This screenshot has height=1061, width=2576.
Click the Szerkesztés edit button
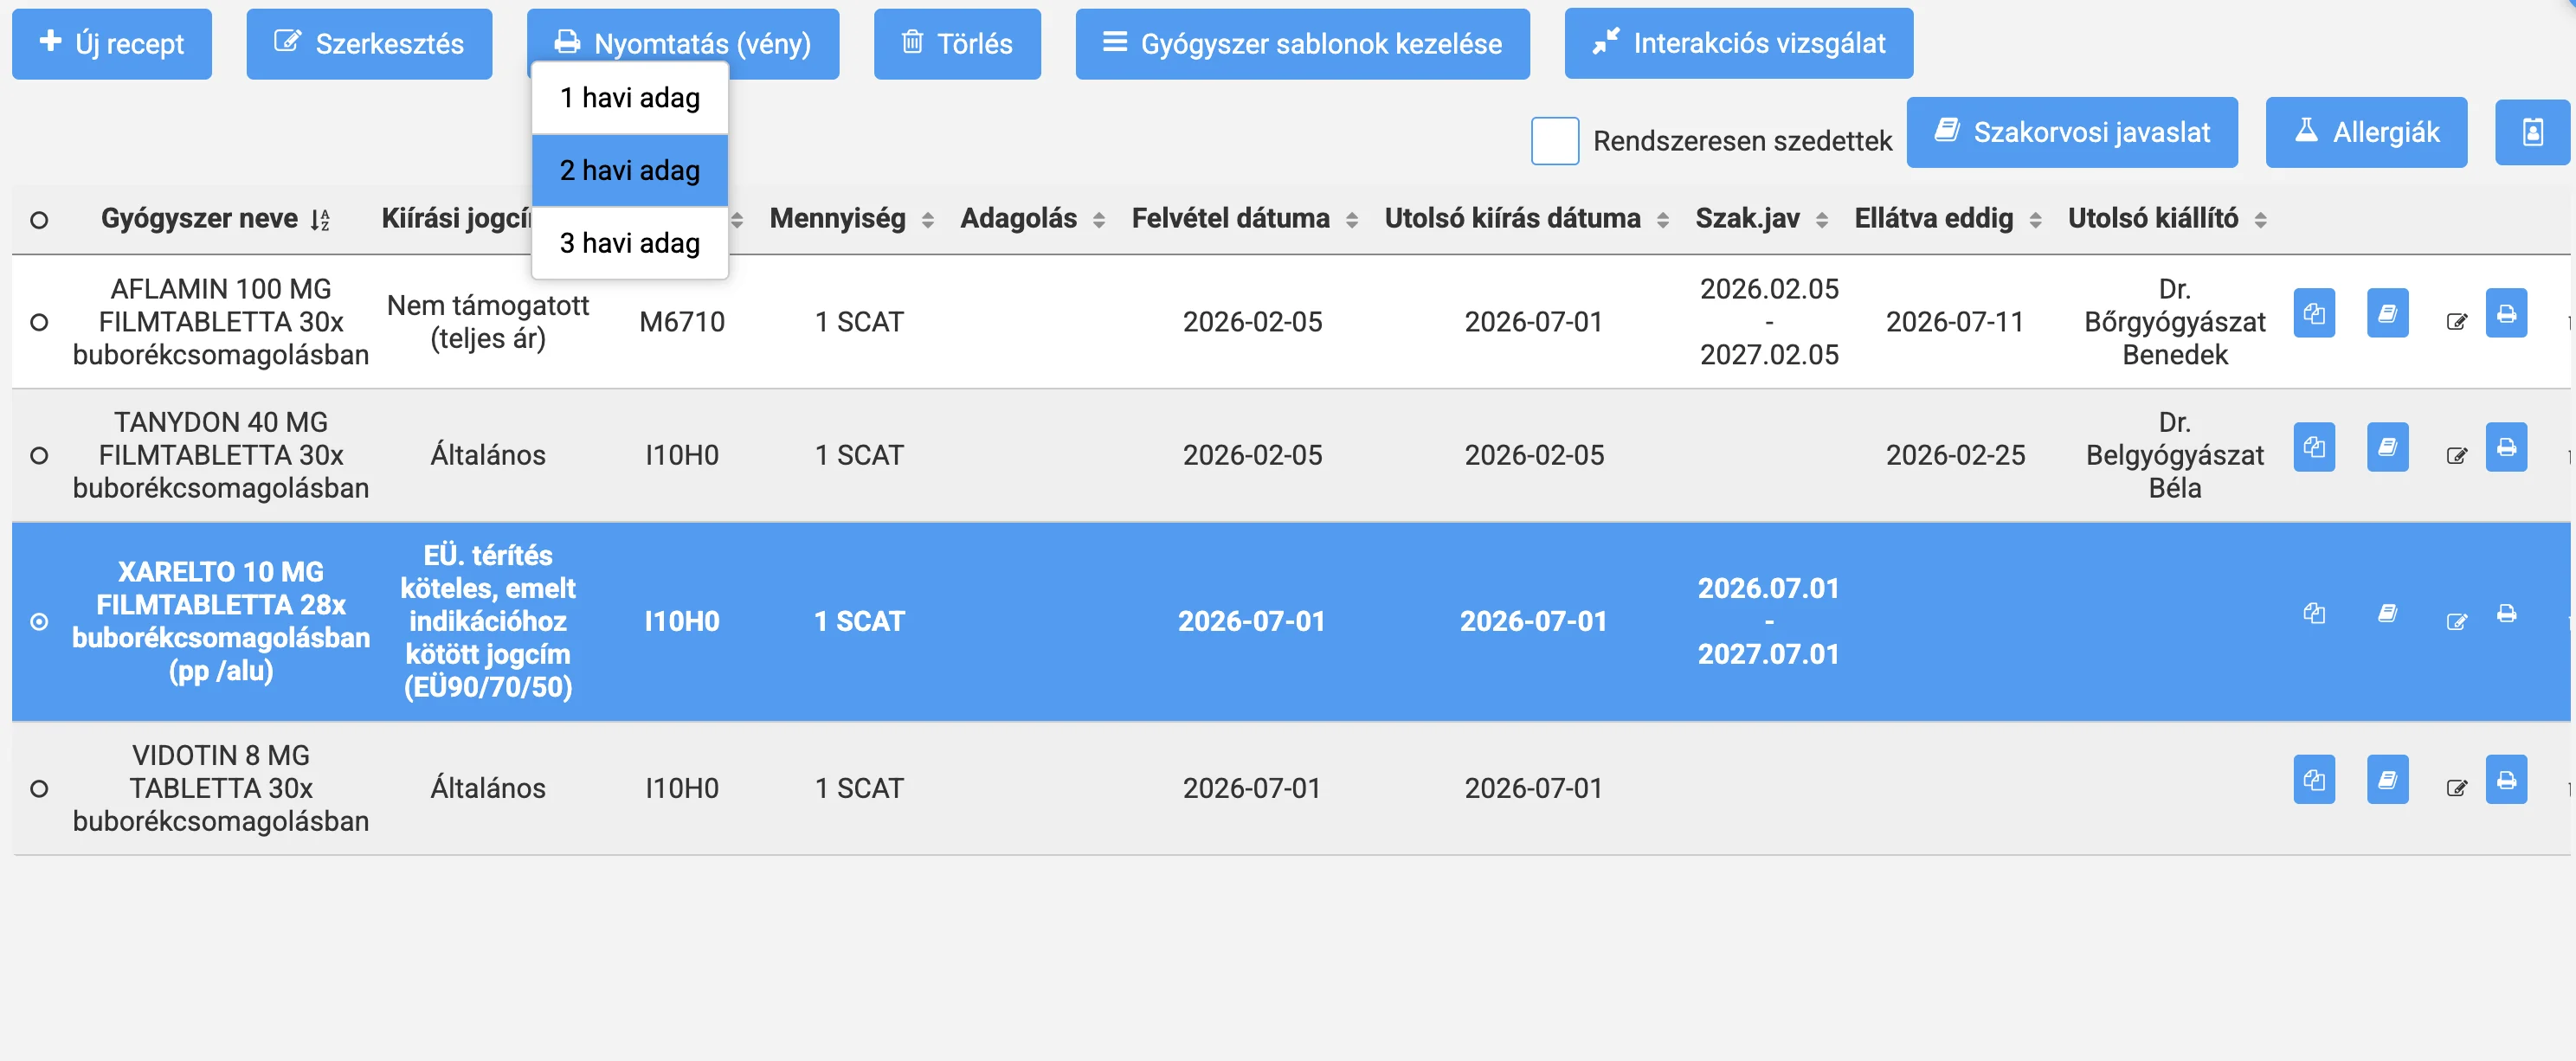(369, 43)
